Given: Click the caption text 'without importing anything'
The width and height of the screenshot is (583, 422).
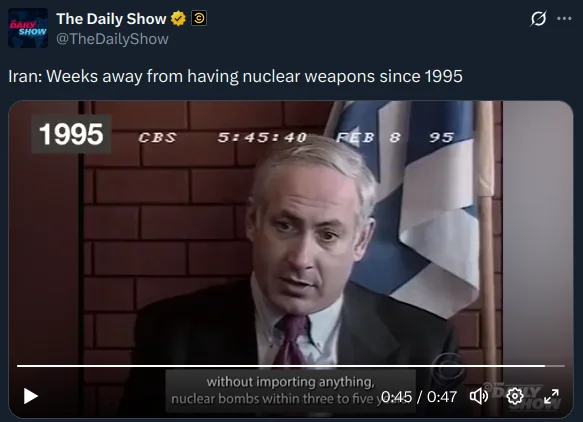Looking at the screenshot, I should 290,382.
